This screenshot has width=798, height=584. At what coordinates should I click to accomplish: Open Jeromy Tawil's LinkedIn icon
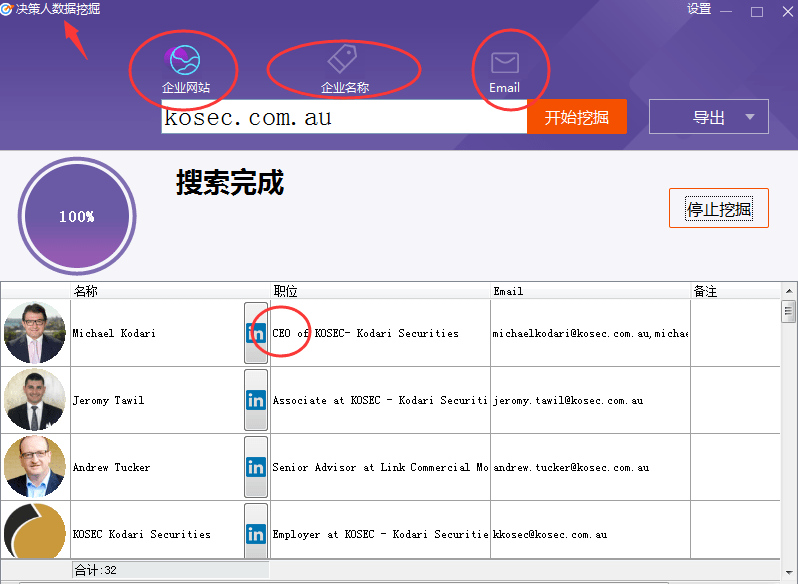tap(256, 400)
